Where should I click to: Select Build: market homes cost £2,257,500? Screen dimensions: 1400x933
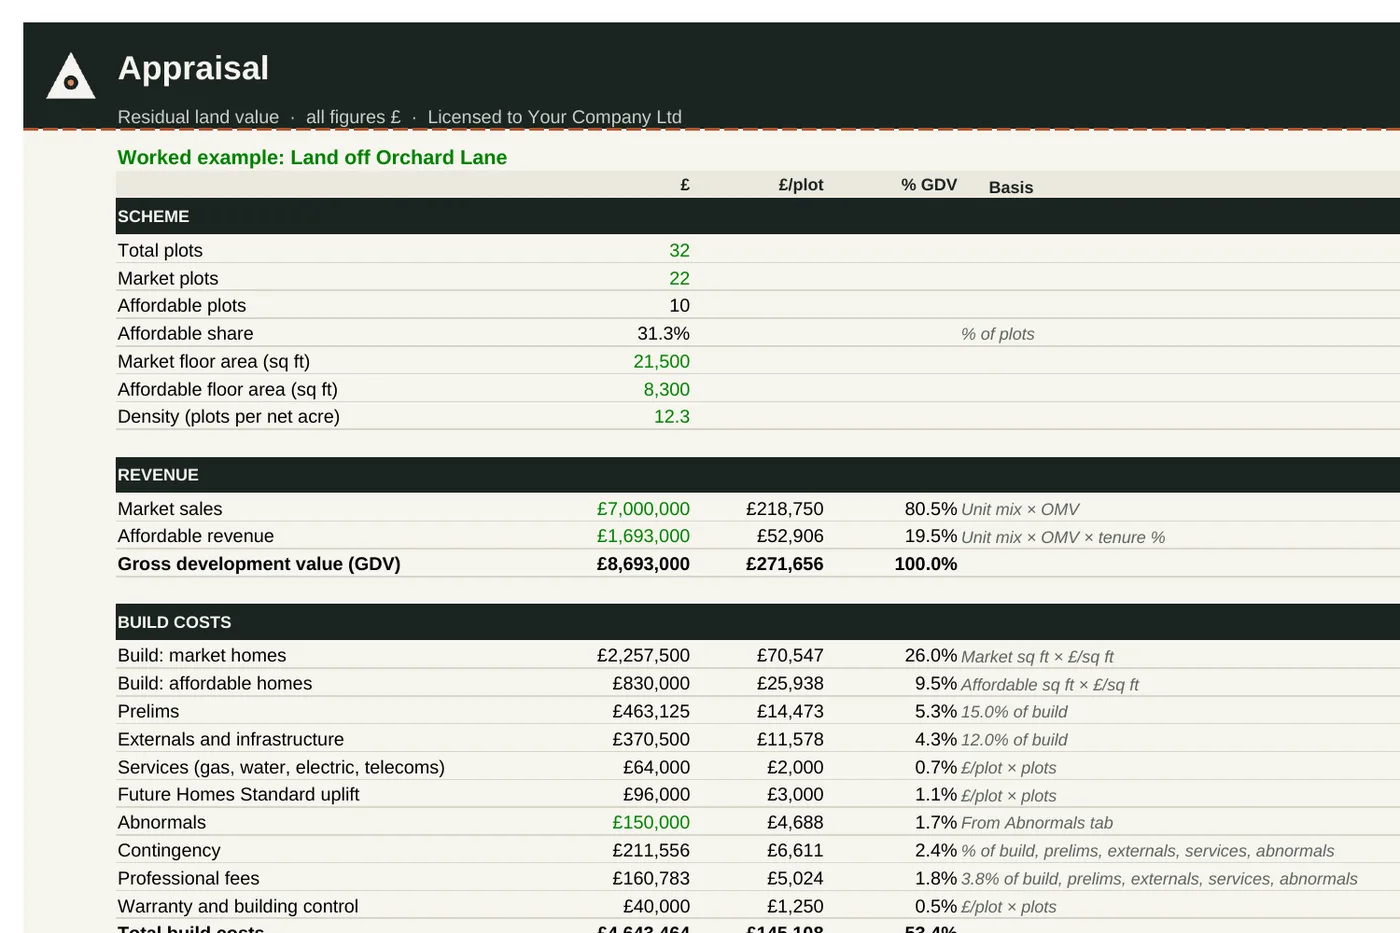(643, 656)
